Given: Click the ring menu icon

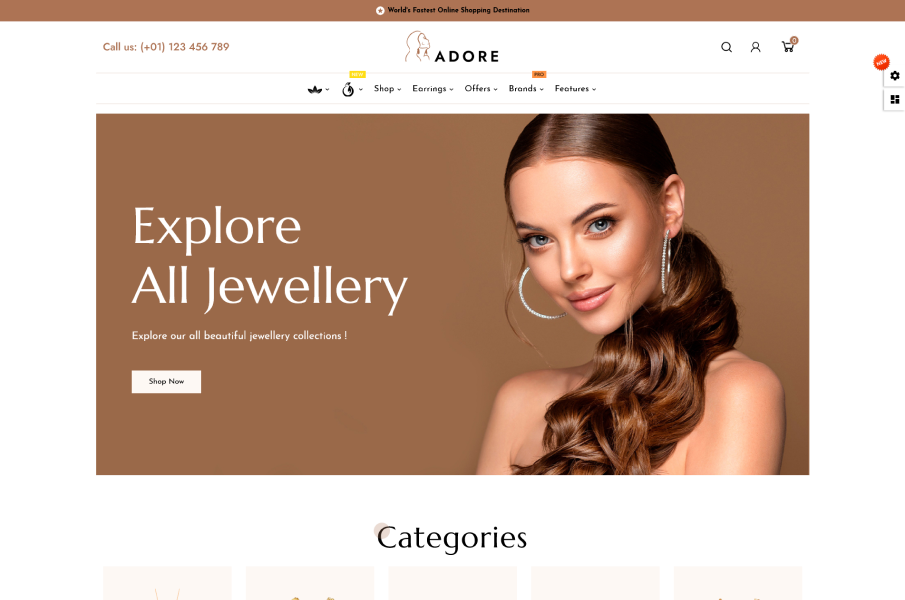Looking at the screenshot, I should (347, 89).
